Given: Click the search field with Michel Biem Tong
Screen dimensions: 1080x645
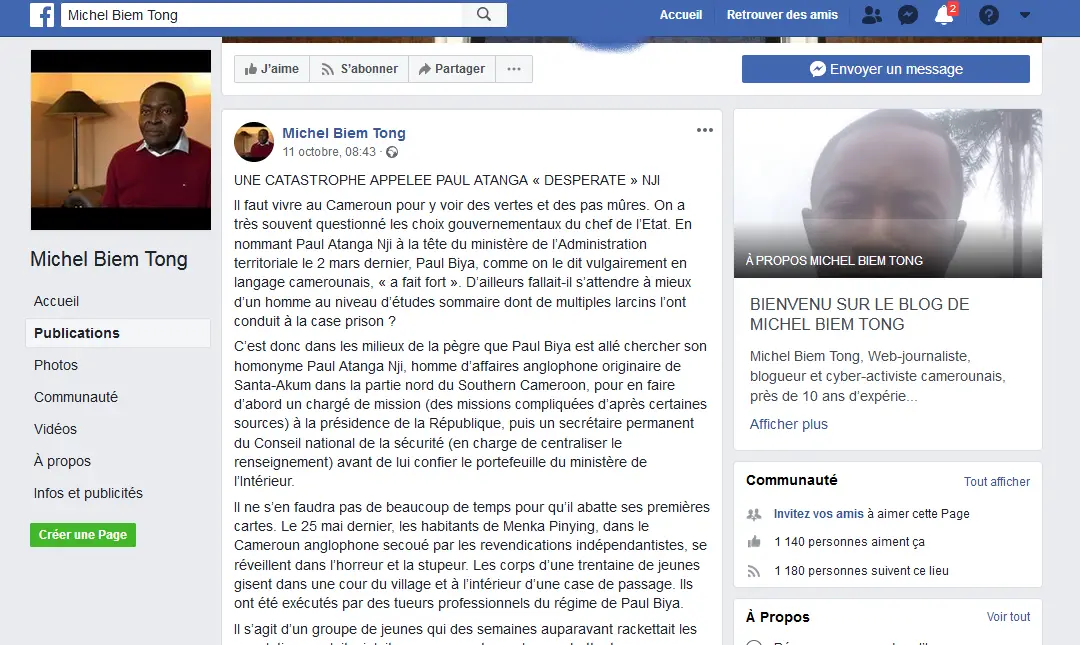Looking at the screenshot, I should point(262,15).
